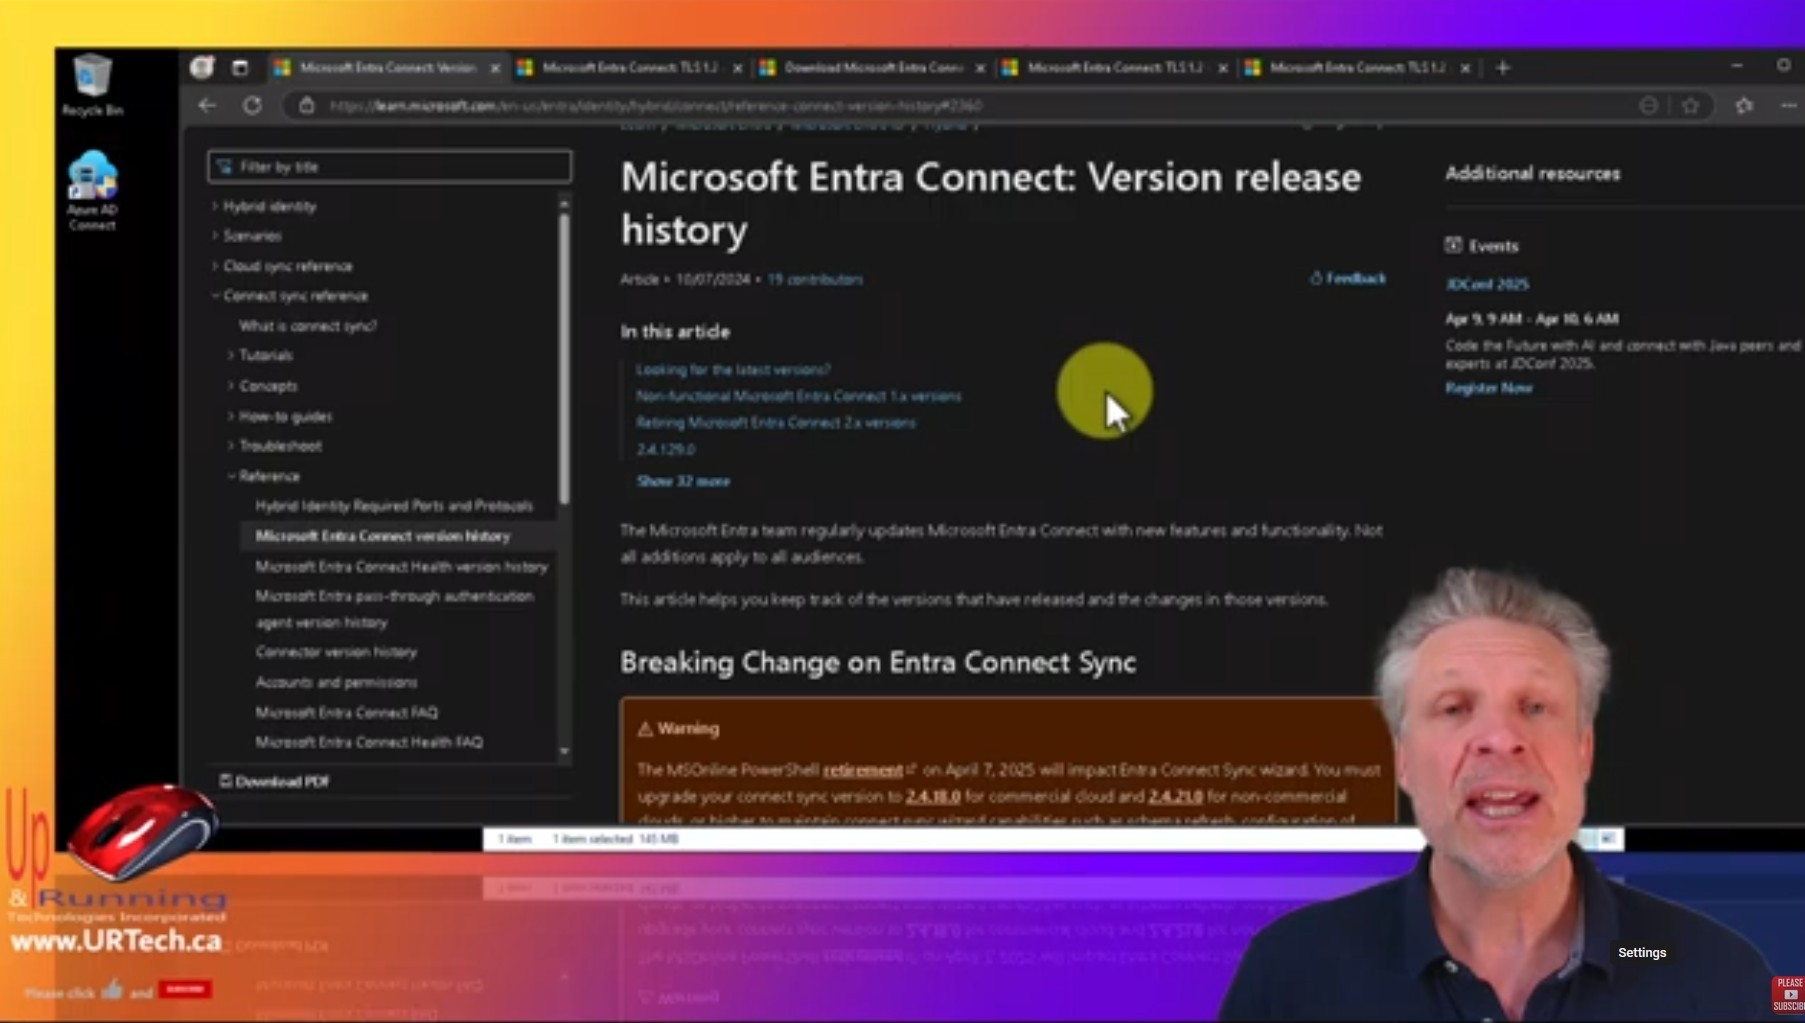
Task: Open a new tab with the plus icon
Action: click(x=1502, y=68)
